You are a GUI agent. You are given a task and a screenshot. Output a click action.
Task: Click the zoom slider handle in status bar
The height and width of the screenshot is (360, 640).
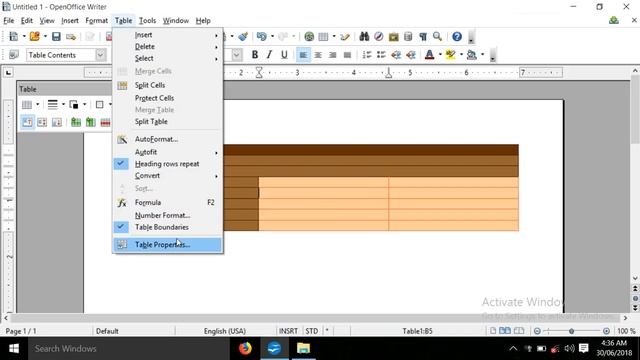click(x=571, y=331)
